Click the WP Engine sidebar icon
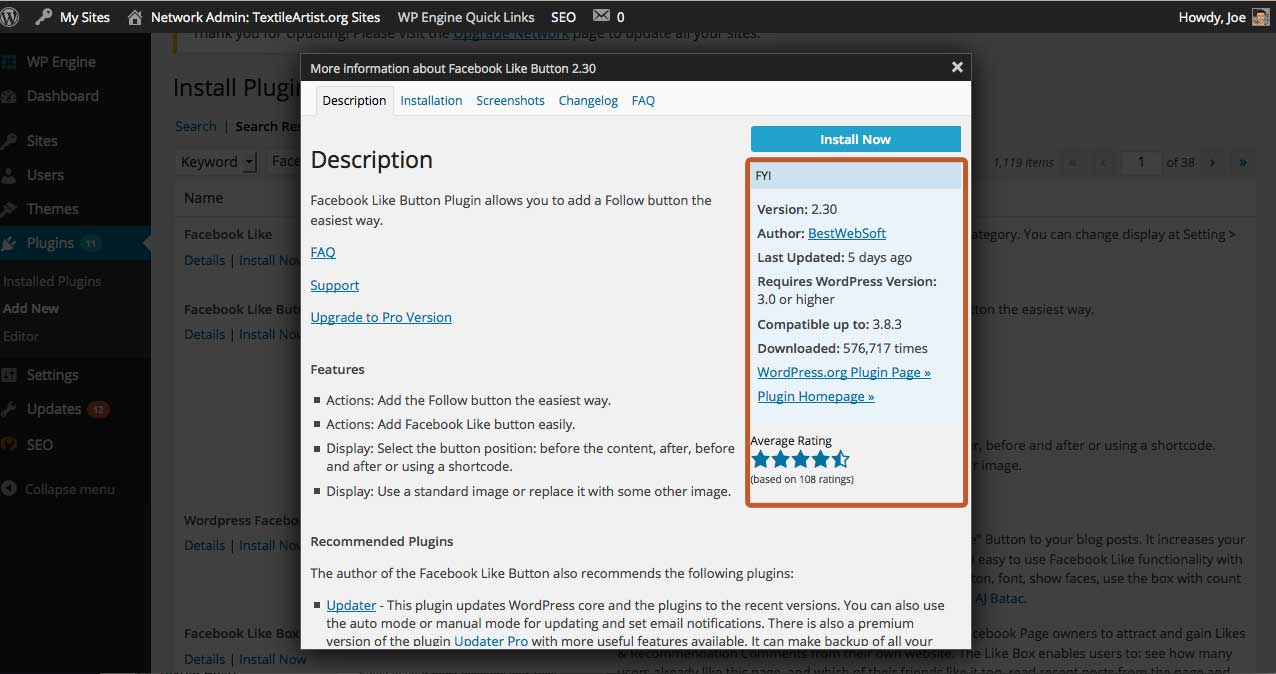This screenshot has height=674, width=1276. click(9, 62)
